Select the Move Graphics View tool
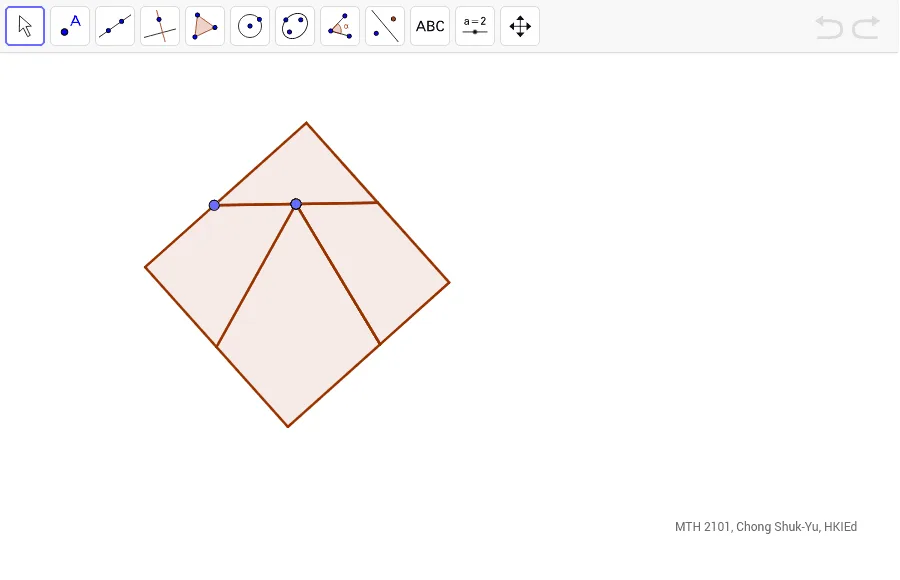Screen dimensions: 900x580 520,26
